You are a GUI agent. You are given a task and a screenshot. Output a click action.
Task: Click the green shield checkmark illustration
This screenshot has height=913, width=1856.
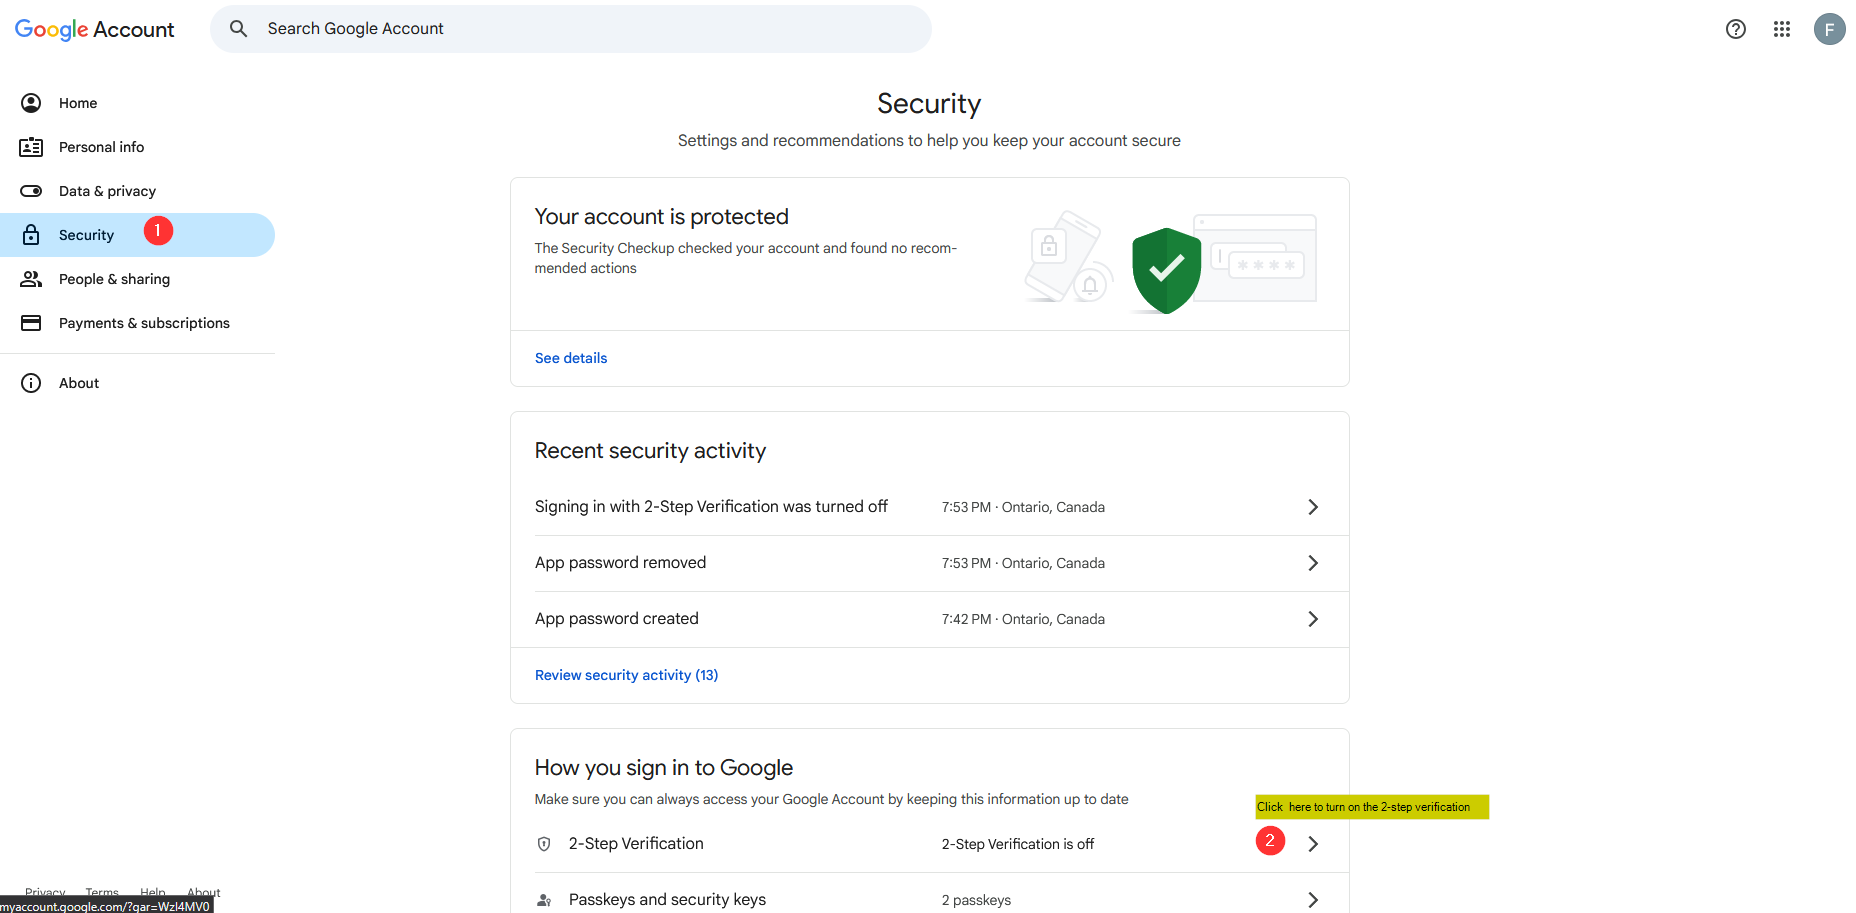point(1166,269)
